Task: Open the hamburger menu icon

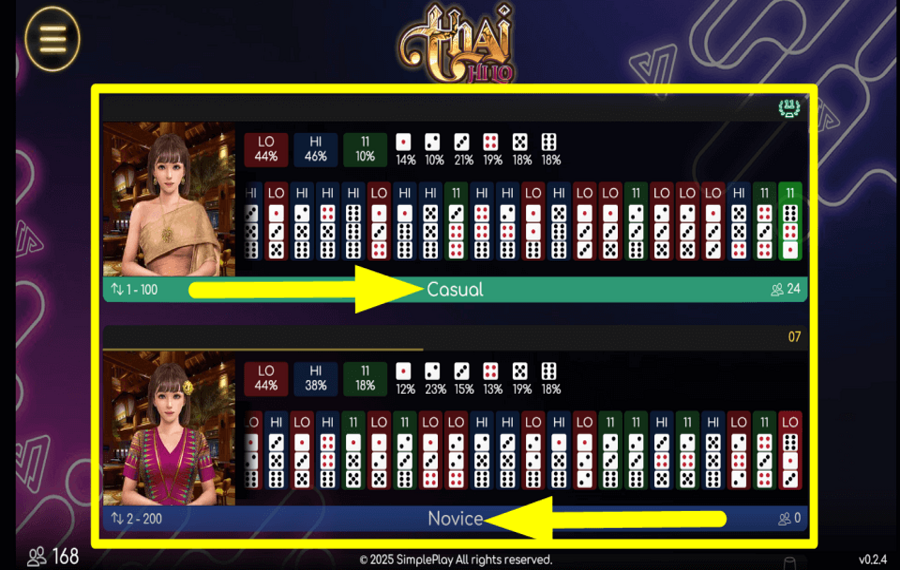Action: point(52,39)
